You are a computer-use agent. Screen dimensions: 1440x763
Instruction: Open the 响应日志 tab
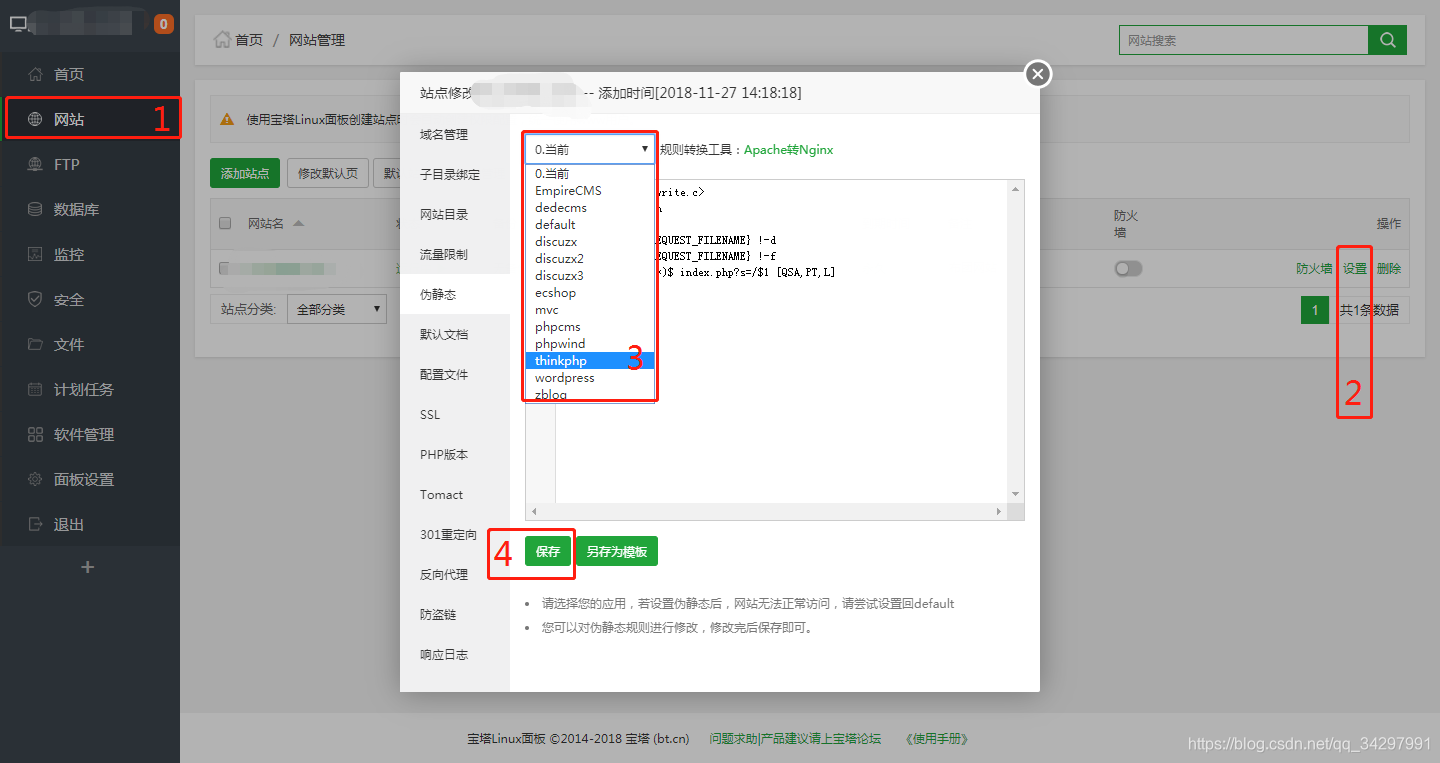pyautogui.click(x=455, y=654)
